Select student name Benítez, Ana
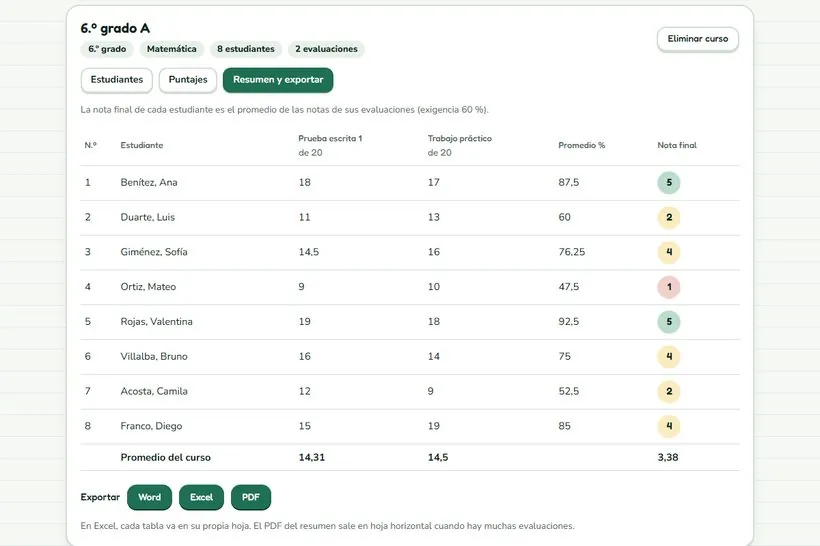820x546 pixels. coord(149,183)
